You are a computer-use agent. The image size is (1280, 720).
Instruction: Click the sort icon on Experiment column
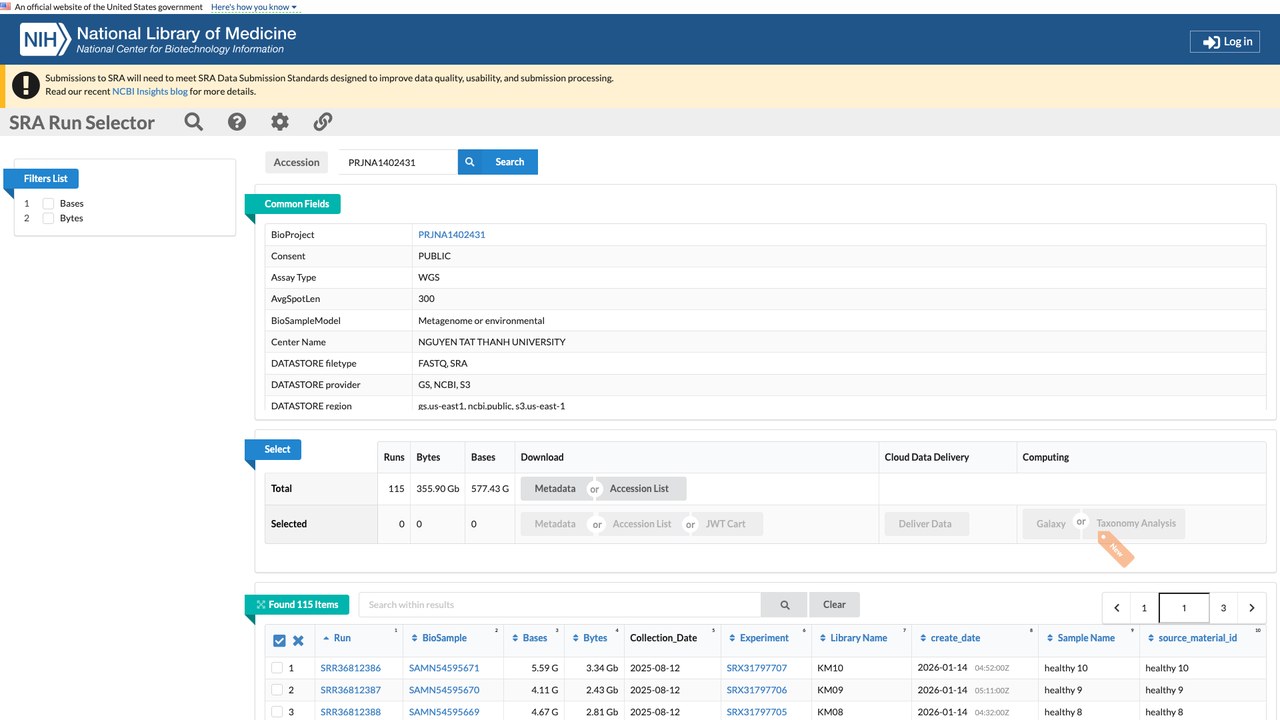(x=733, y=638)
